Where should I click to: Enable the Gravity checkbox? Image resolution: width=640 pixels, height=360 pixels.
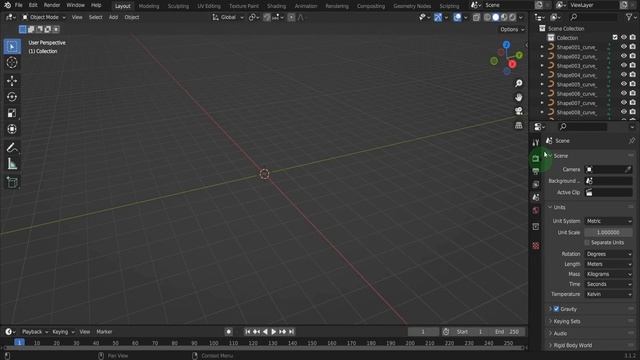556,309
